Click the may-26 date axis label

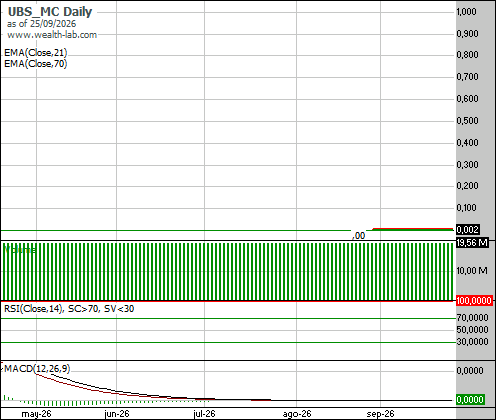(36, 414)
